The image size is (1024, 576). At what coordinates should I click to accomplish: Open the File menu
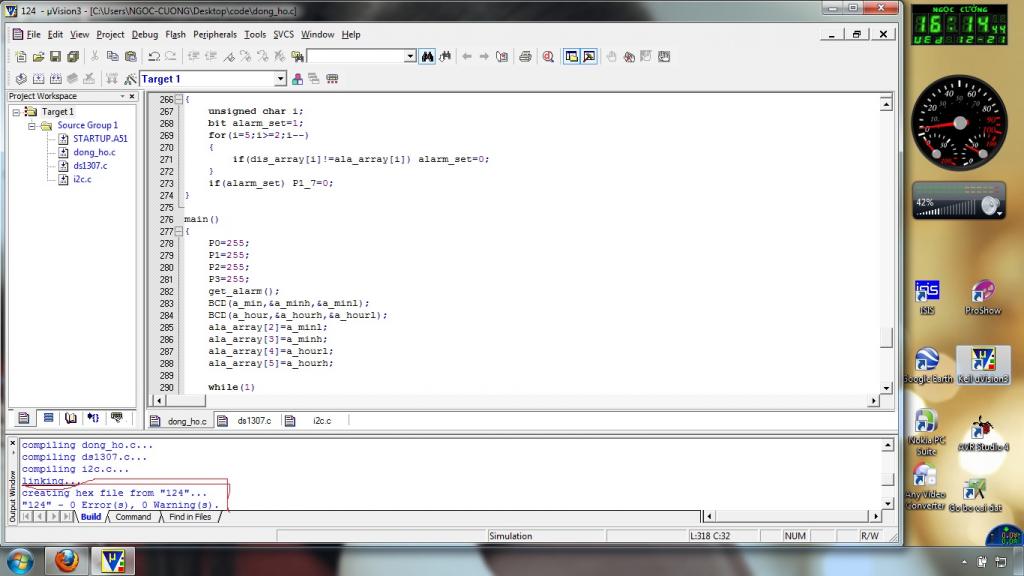click(x=33, y=35)
